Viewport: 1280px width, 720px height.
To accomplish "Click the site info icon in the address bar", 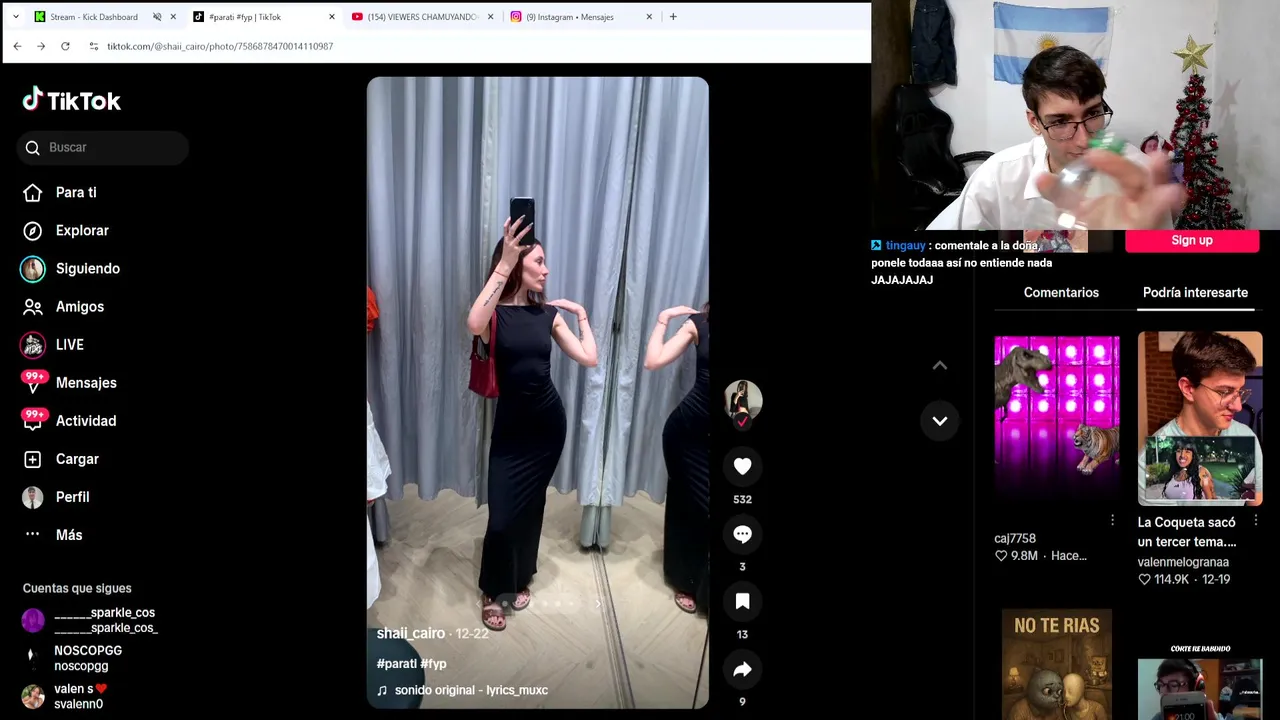I will click(93, 47).
